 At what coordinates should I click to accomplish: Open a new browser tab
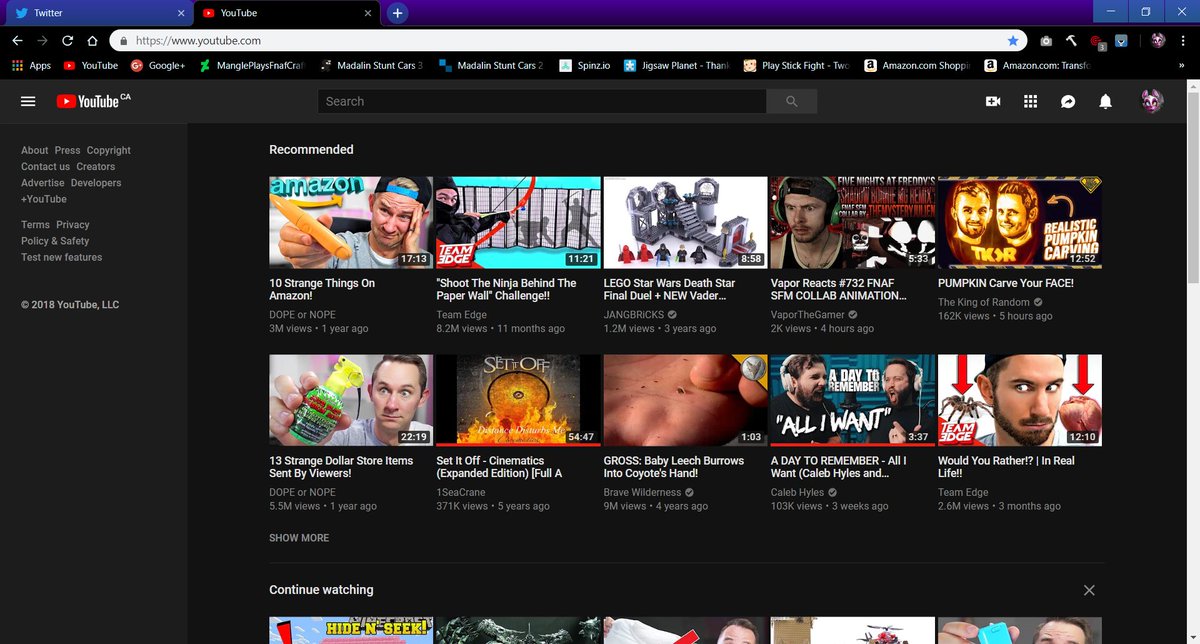pos(397,13)
